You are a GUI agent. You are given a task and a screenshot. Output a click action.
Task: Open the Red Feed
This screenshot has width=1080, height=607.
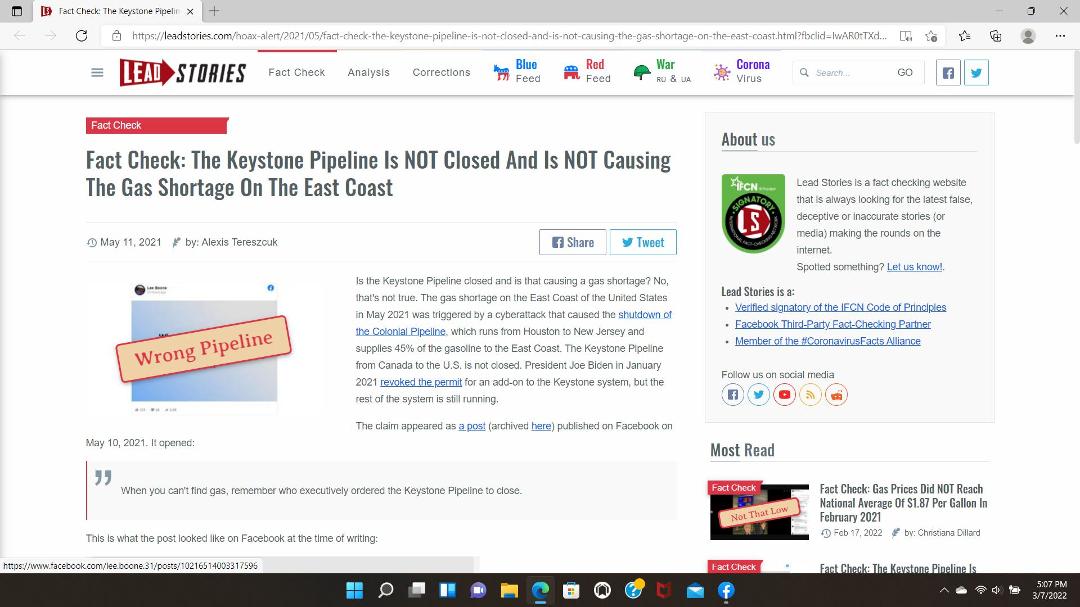[x=587, y=72]
